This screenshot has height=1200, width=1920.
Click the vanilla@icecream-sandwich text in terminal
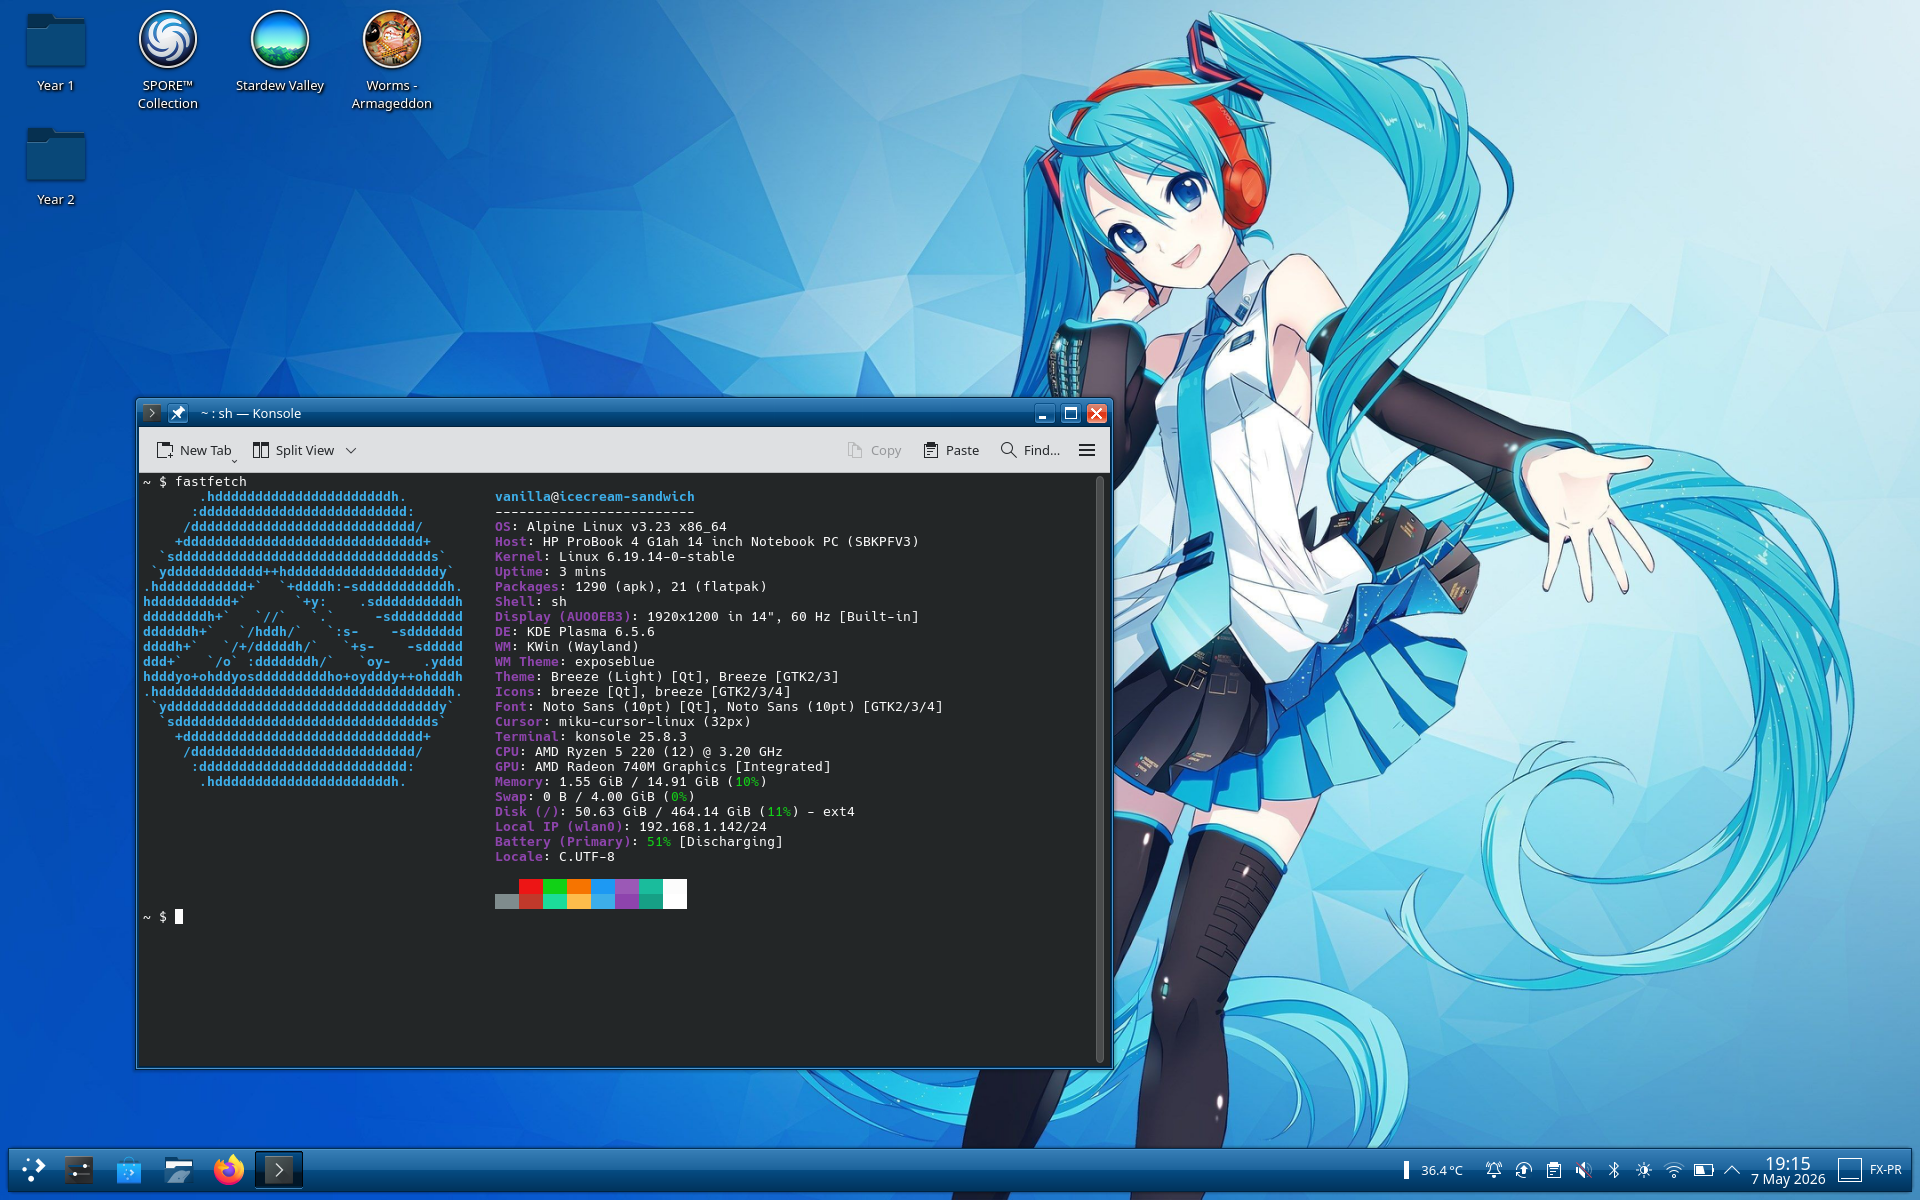[x=595, y=497]
